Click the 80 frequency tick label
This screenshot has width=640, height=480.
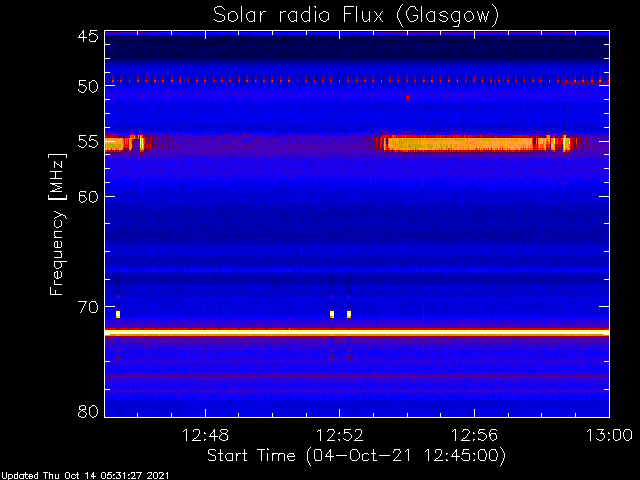click(x=88, y=411)
